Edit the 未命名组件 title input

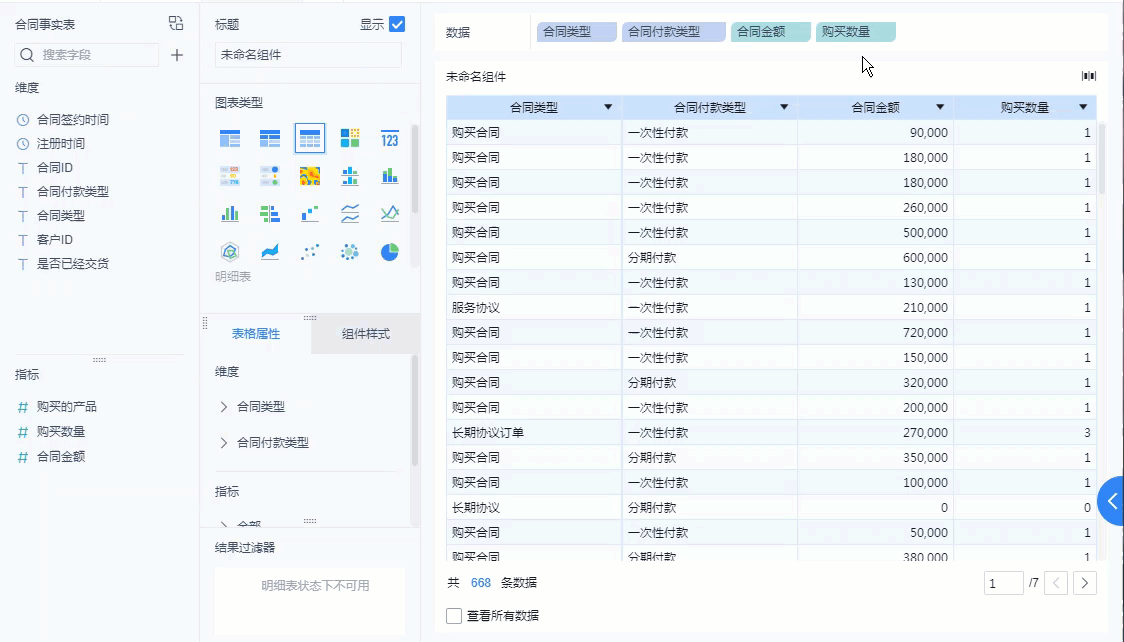tap(308, 55)
